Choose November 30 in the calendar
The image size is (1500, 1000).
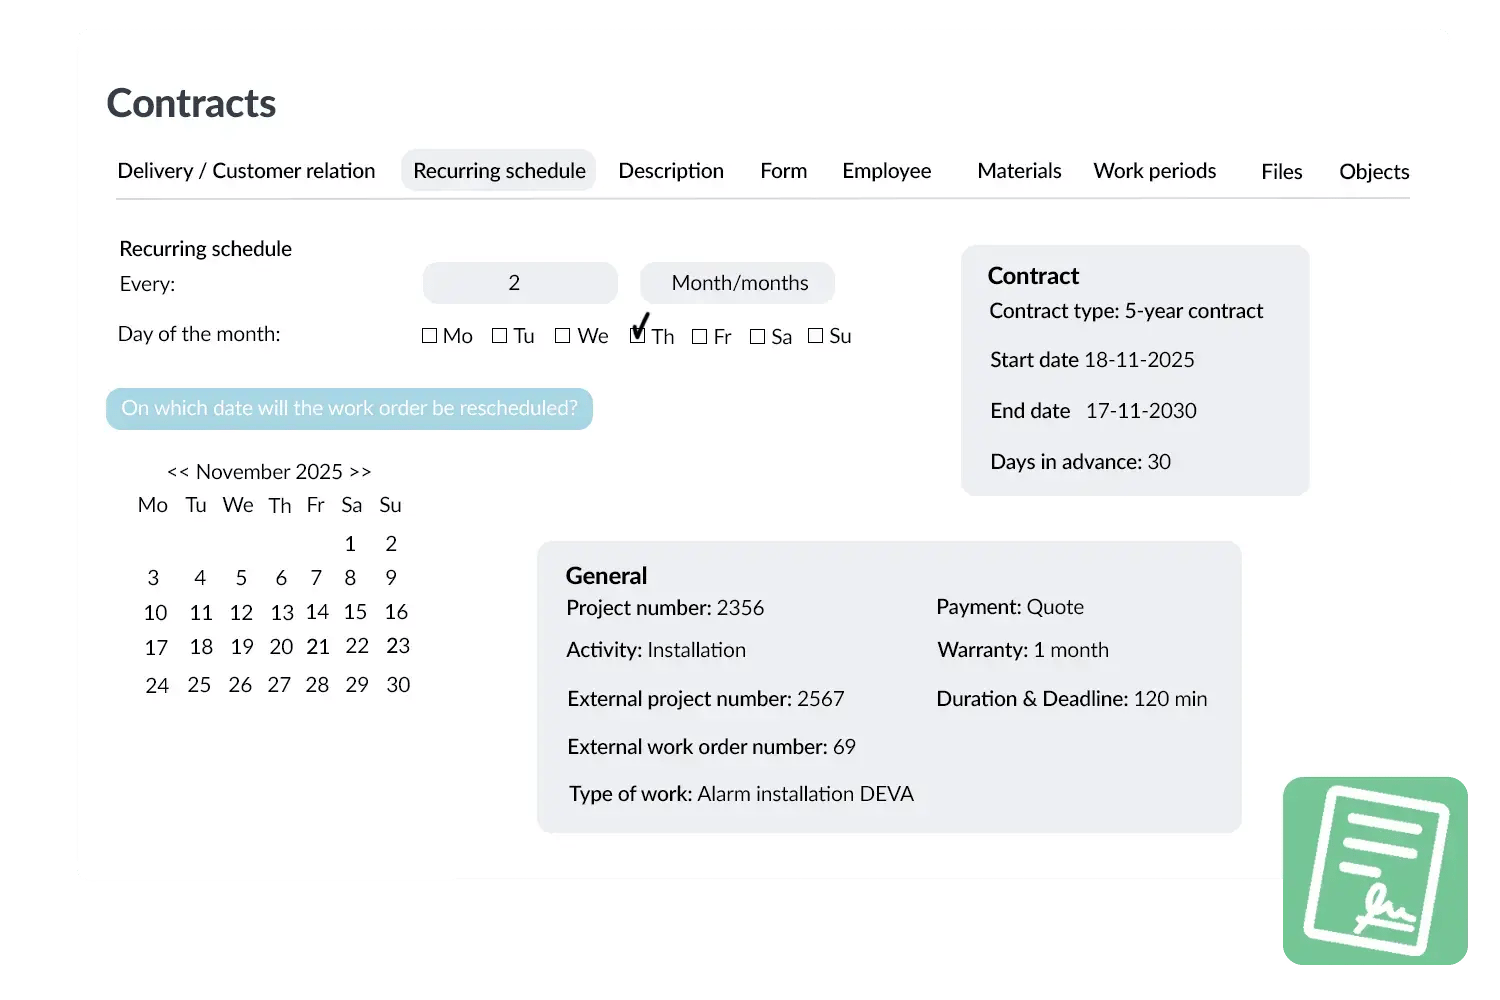[398, 685]
